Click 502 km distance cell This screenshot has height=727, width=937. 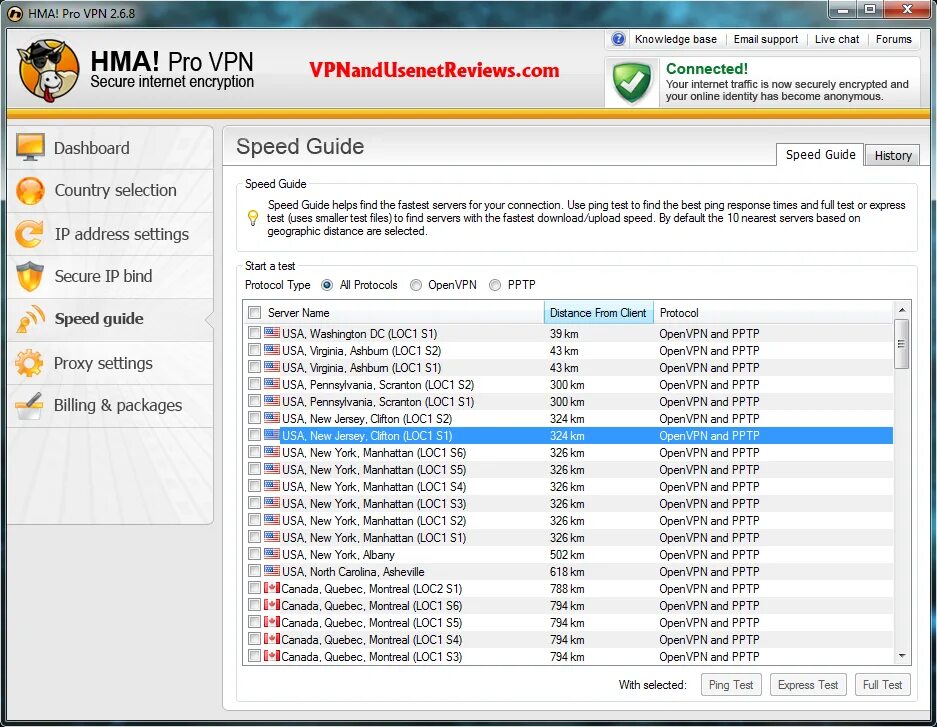567,554
